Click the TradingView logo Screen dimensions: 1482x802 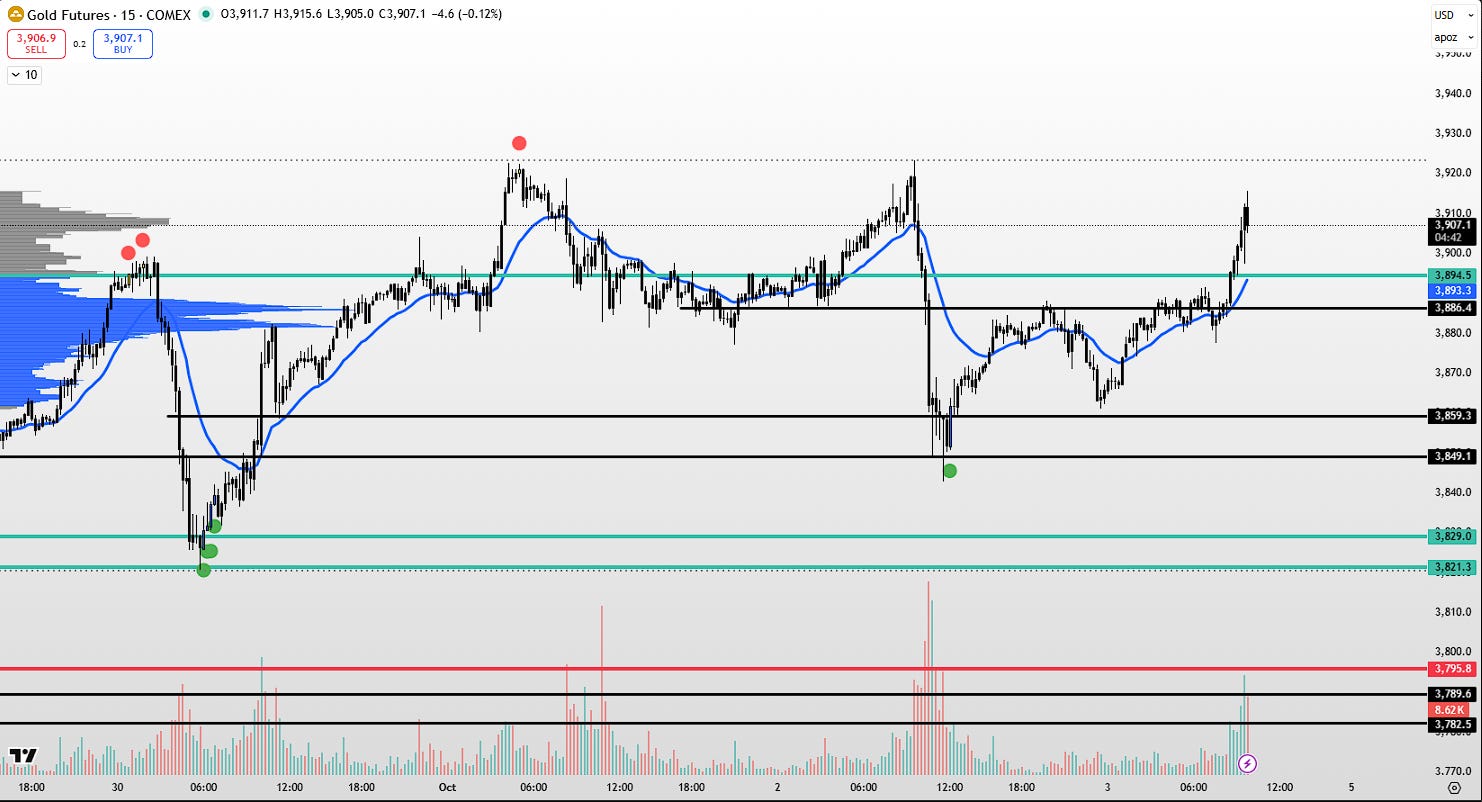click(23, 757)
